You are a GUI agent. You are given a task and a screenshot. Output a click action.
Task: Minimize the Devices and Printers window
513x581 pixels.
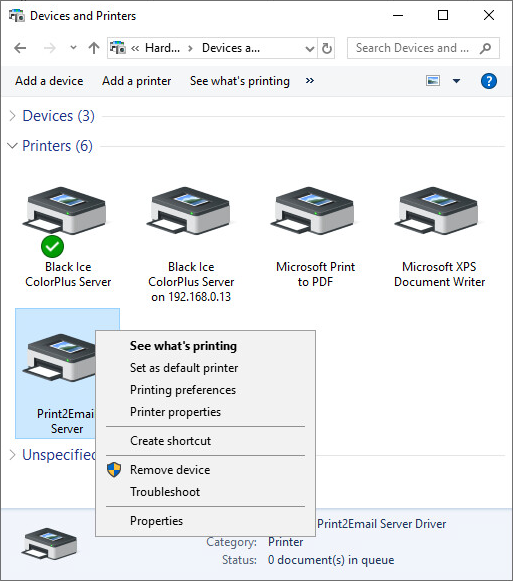point(398,16)
